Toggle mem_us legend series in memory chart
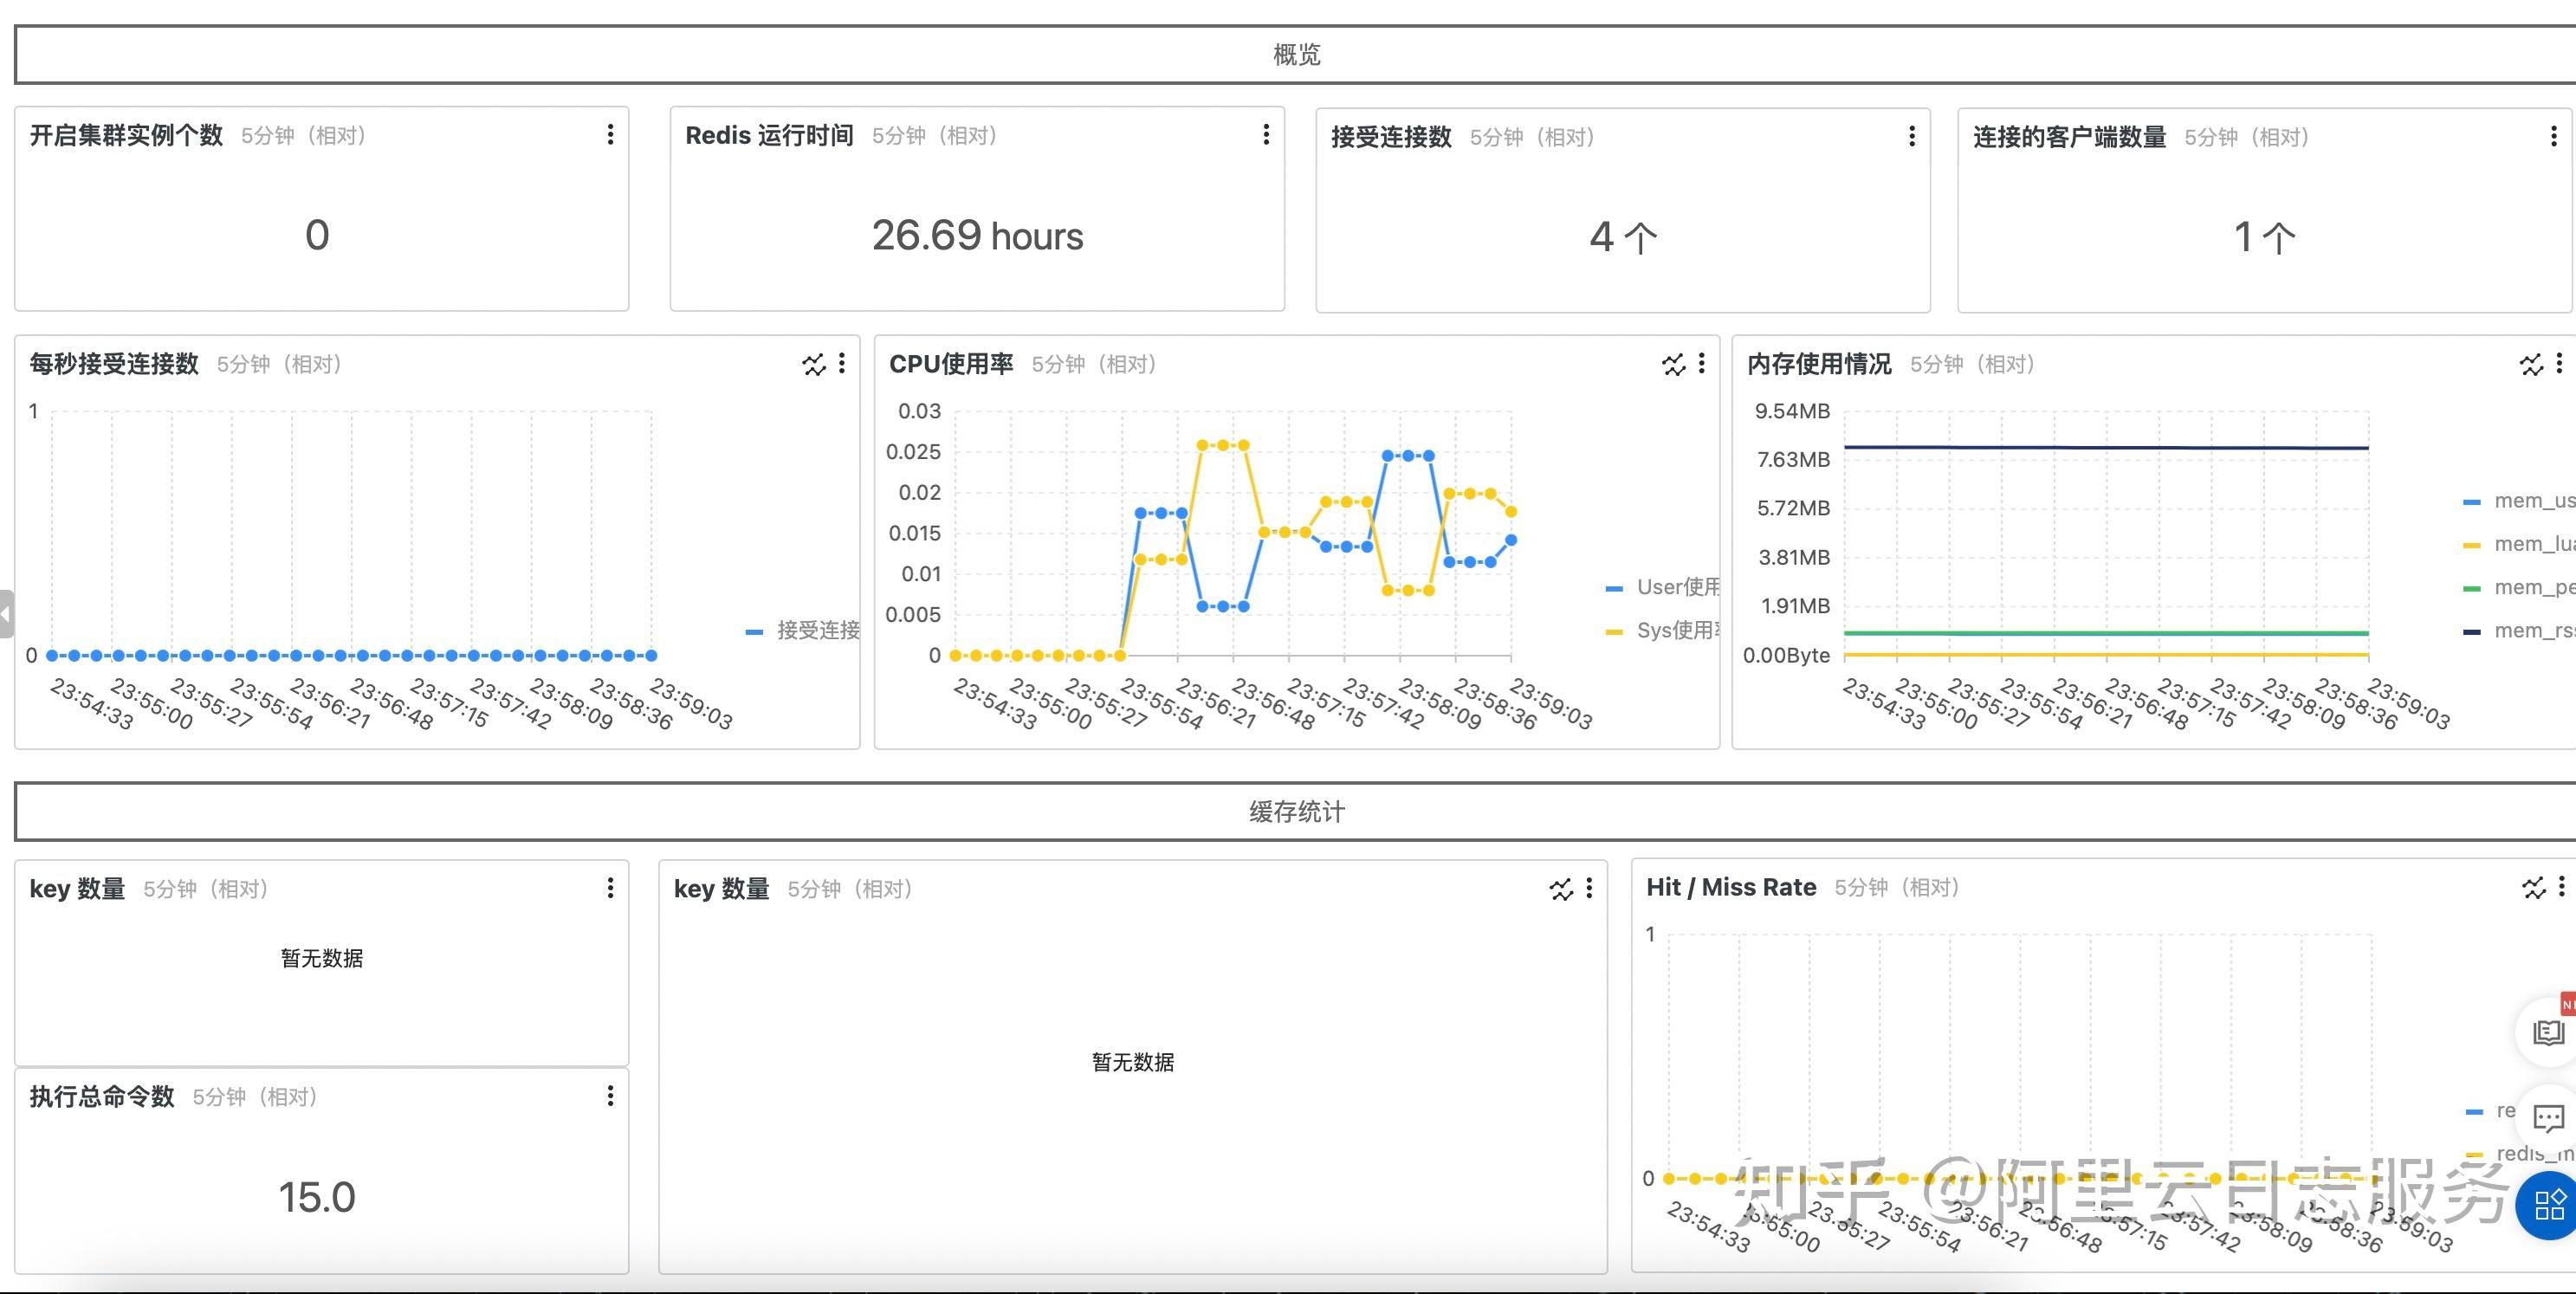The image size is (2576, 1294). coord(2519,501)
